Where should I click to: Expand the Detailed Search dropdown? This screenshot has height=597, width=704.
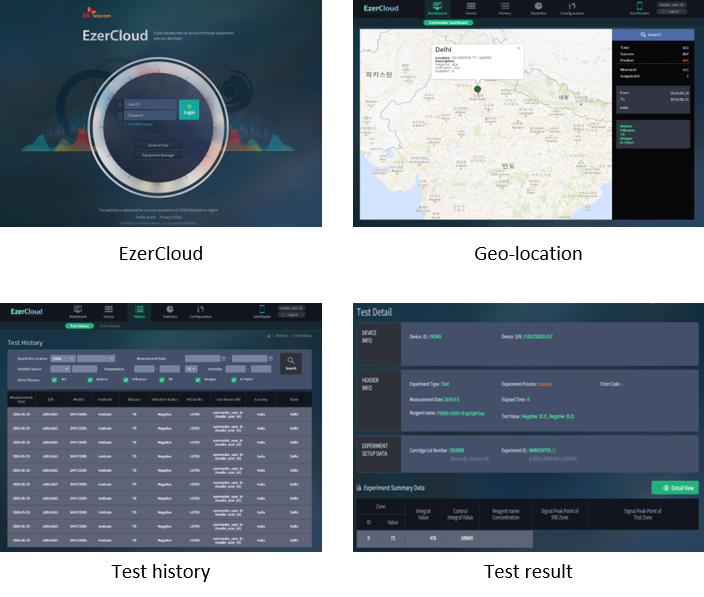pos(61,369)
